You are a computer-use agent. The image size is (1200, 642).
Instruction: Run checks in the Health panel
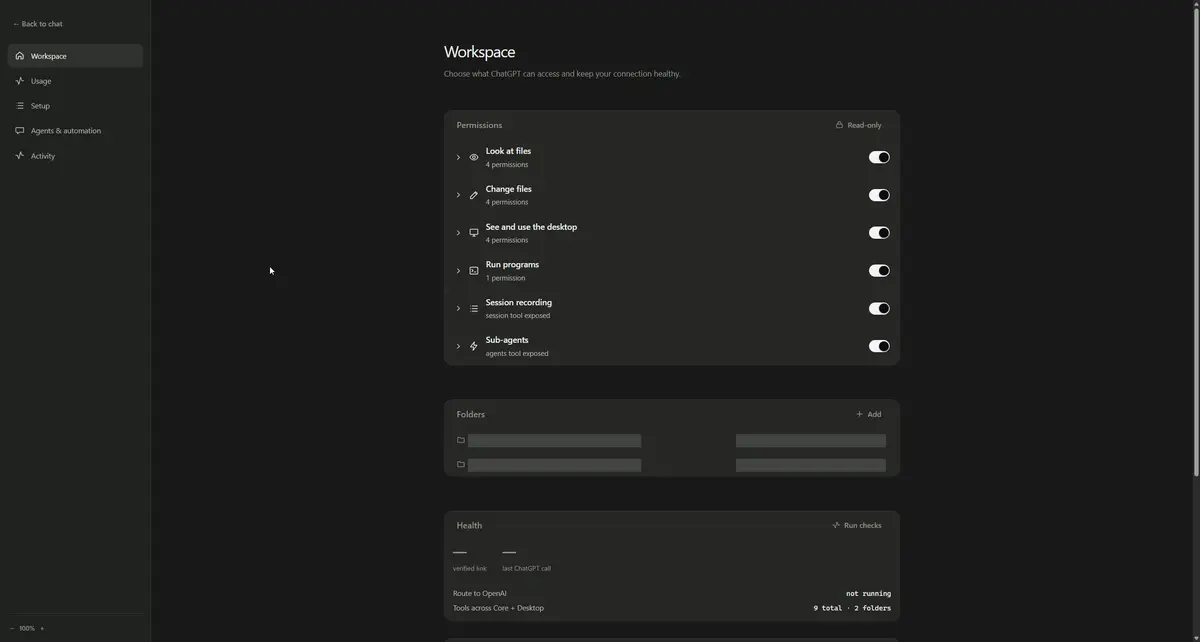(857, 525)
